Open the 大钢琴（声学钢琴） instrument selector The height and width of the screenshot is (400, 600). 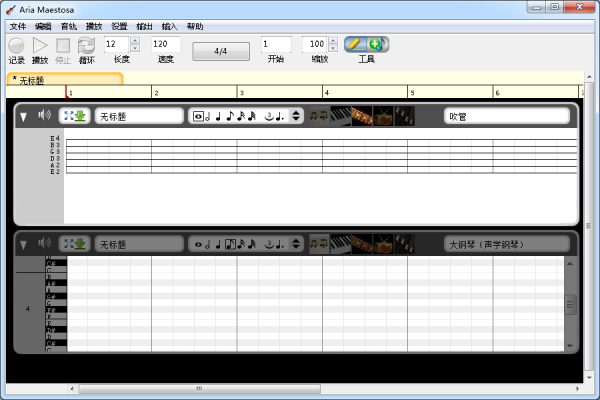506,243
